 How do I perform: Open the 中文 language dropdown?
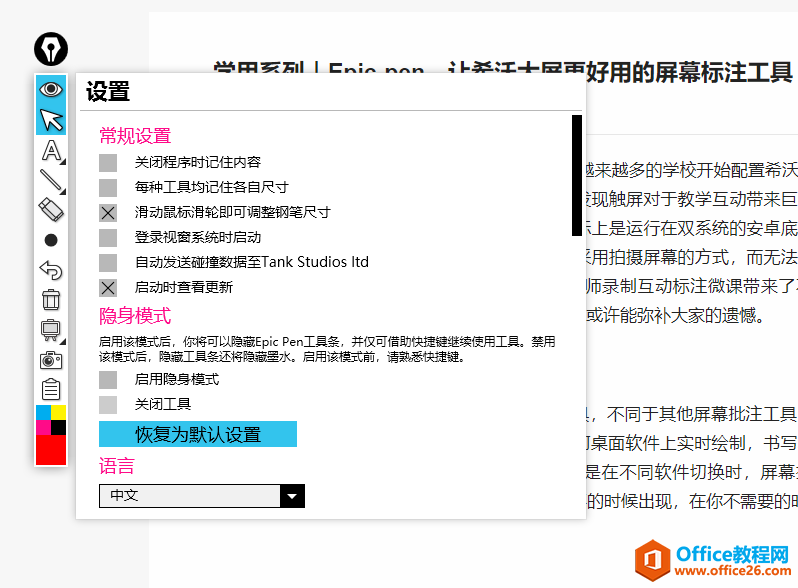[x=202, y=496]
